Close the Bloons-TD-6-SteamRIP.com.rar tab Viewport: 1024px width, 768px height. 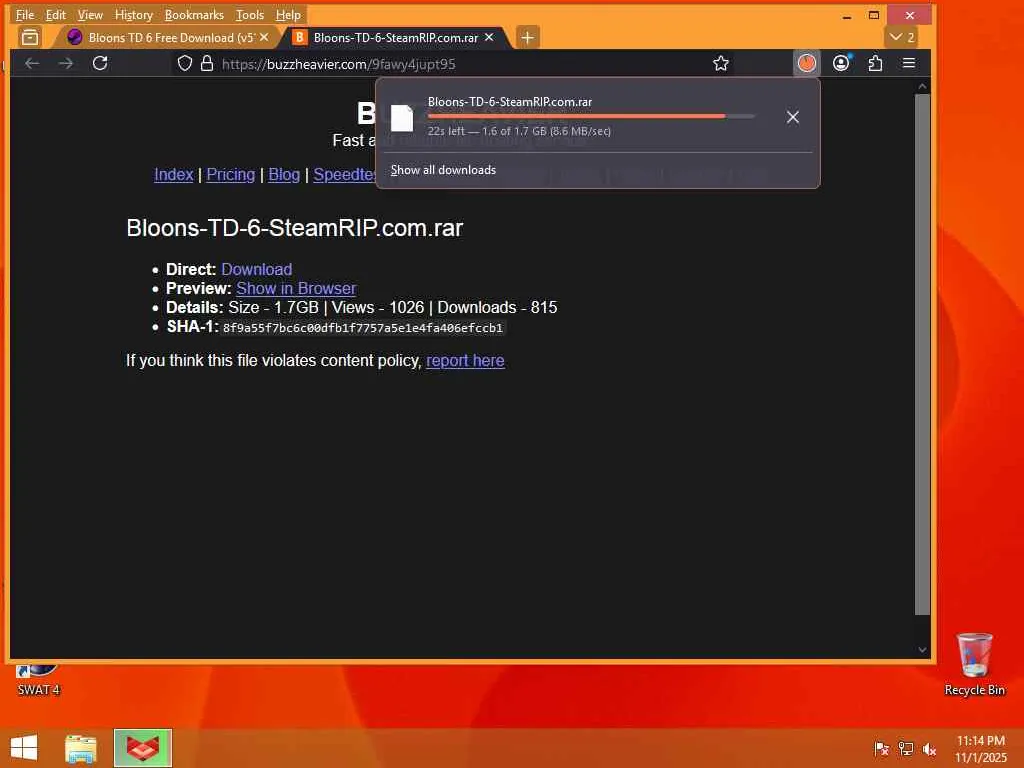click(x=488, y=38)
